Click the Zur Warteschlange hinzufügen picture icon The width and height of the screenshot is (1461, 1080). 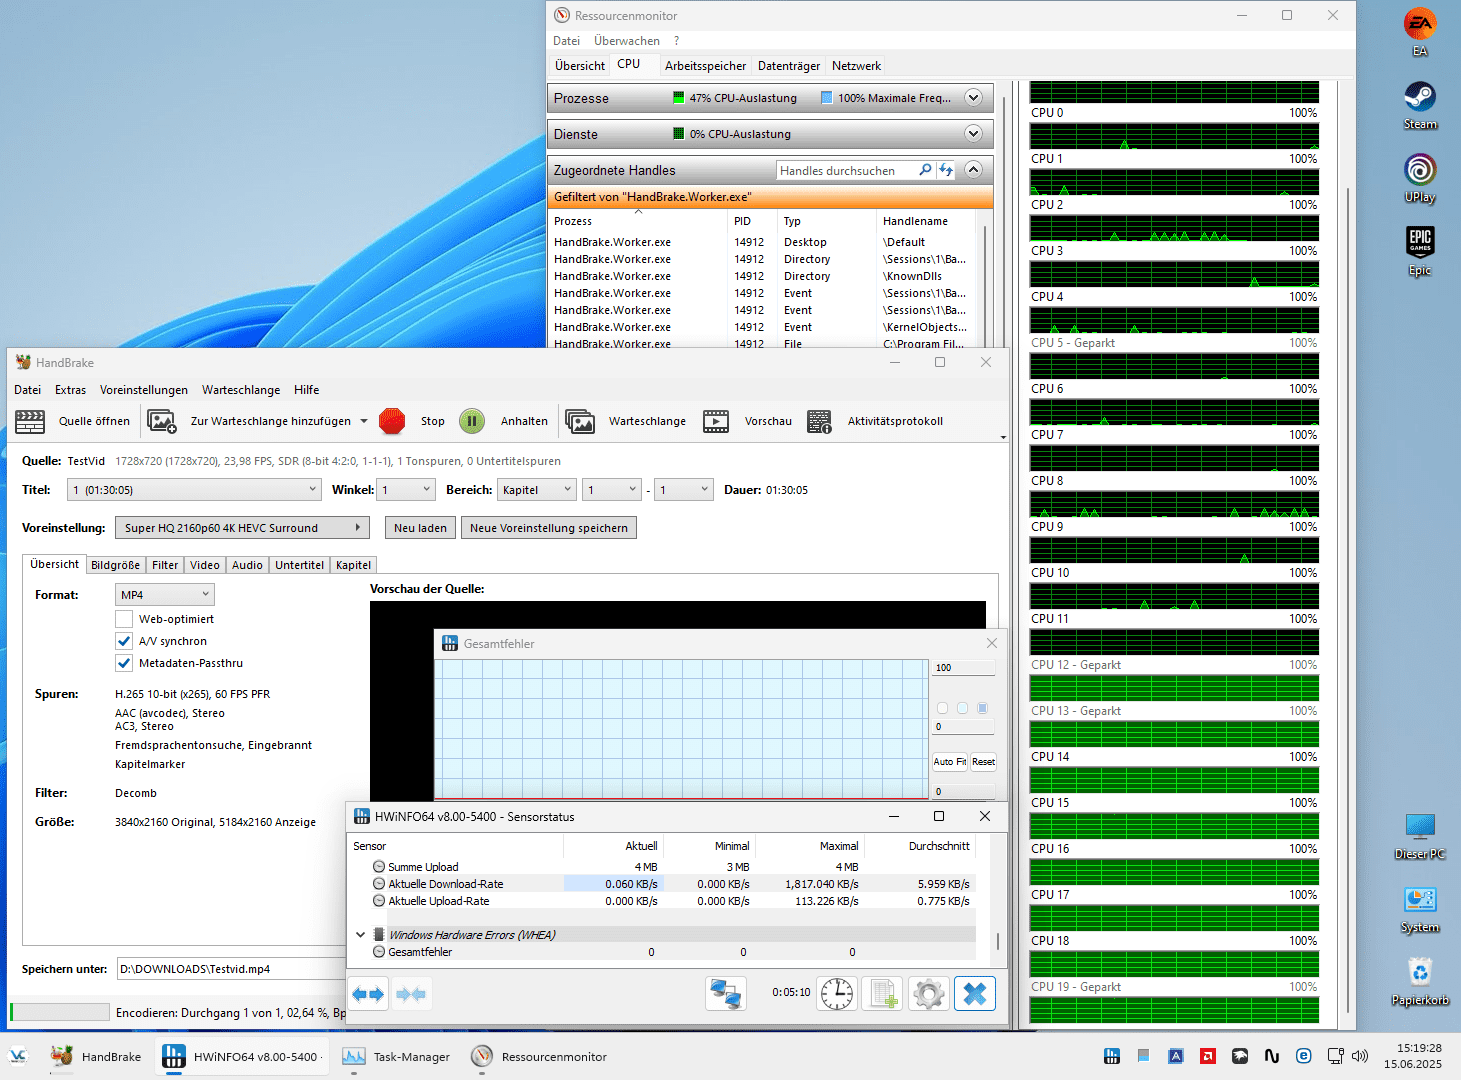coord(162,421)
